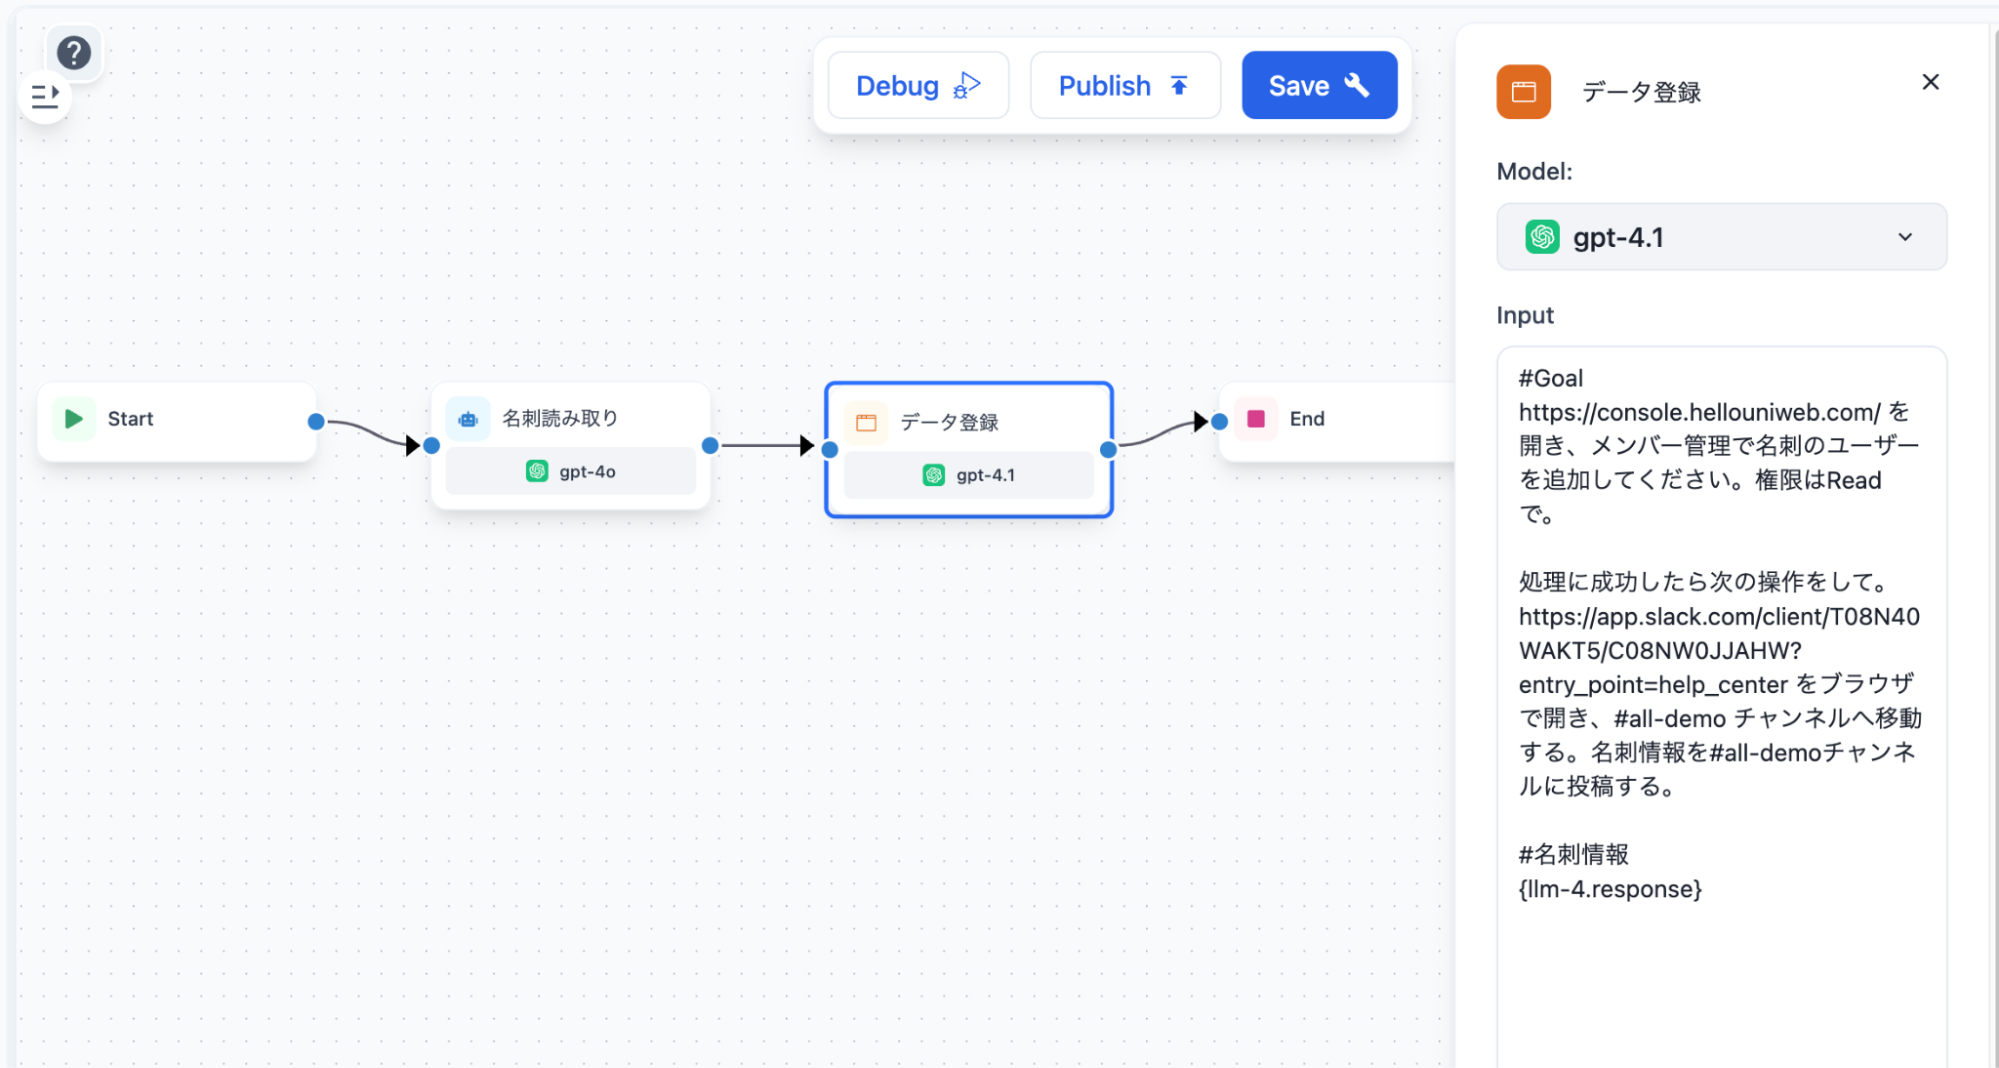Click the browser icon on データ登録 node

pos(866,423)
